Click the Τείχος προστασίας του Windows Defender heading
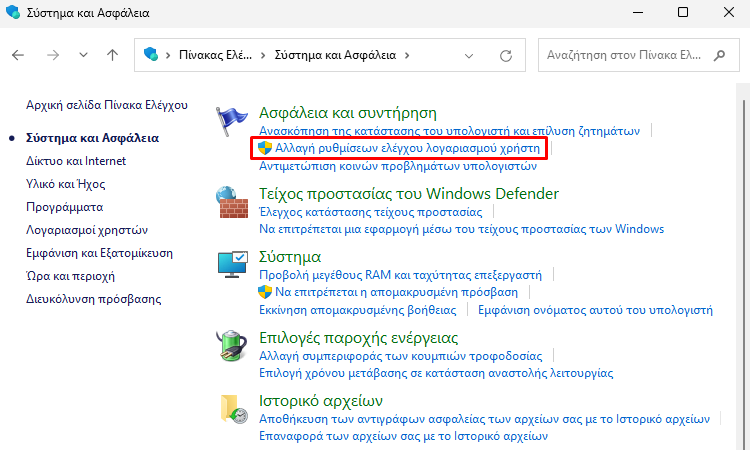The image size is (750, 450). 408,194
